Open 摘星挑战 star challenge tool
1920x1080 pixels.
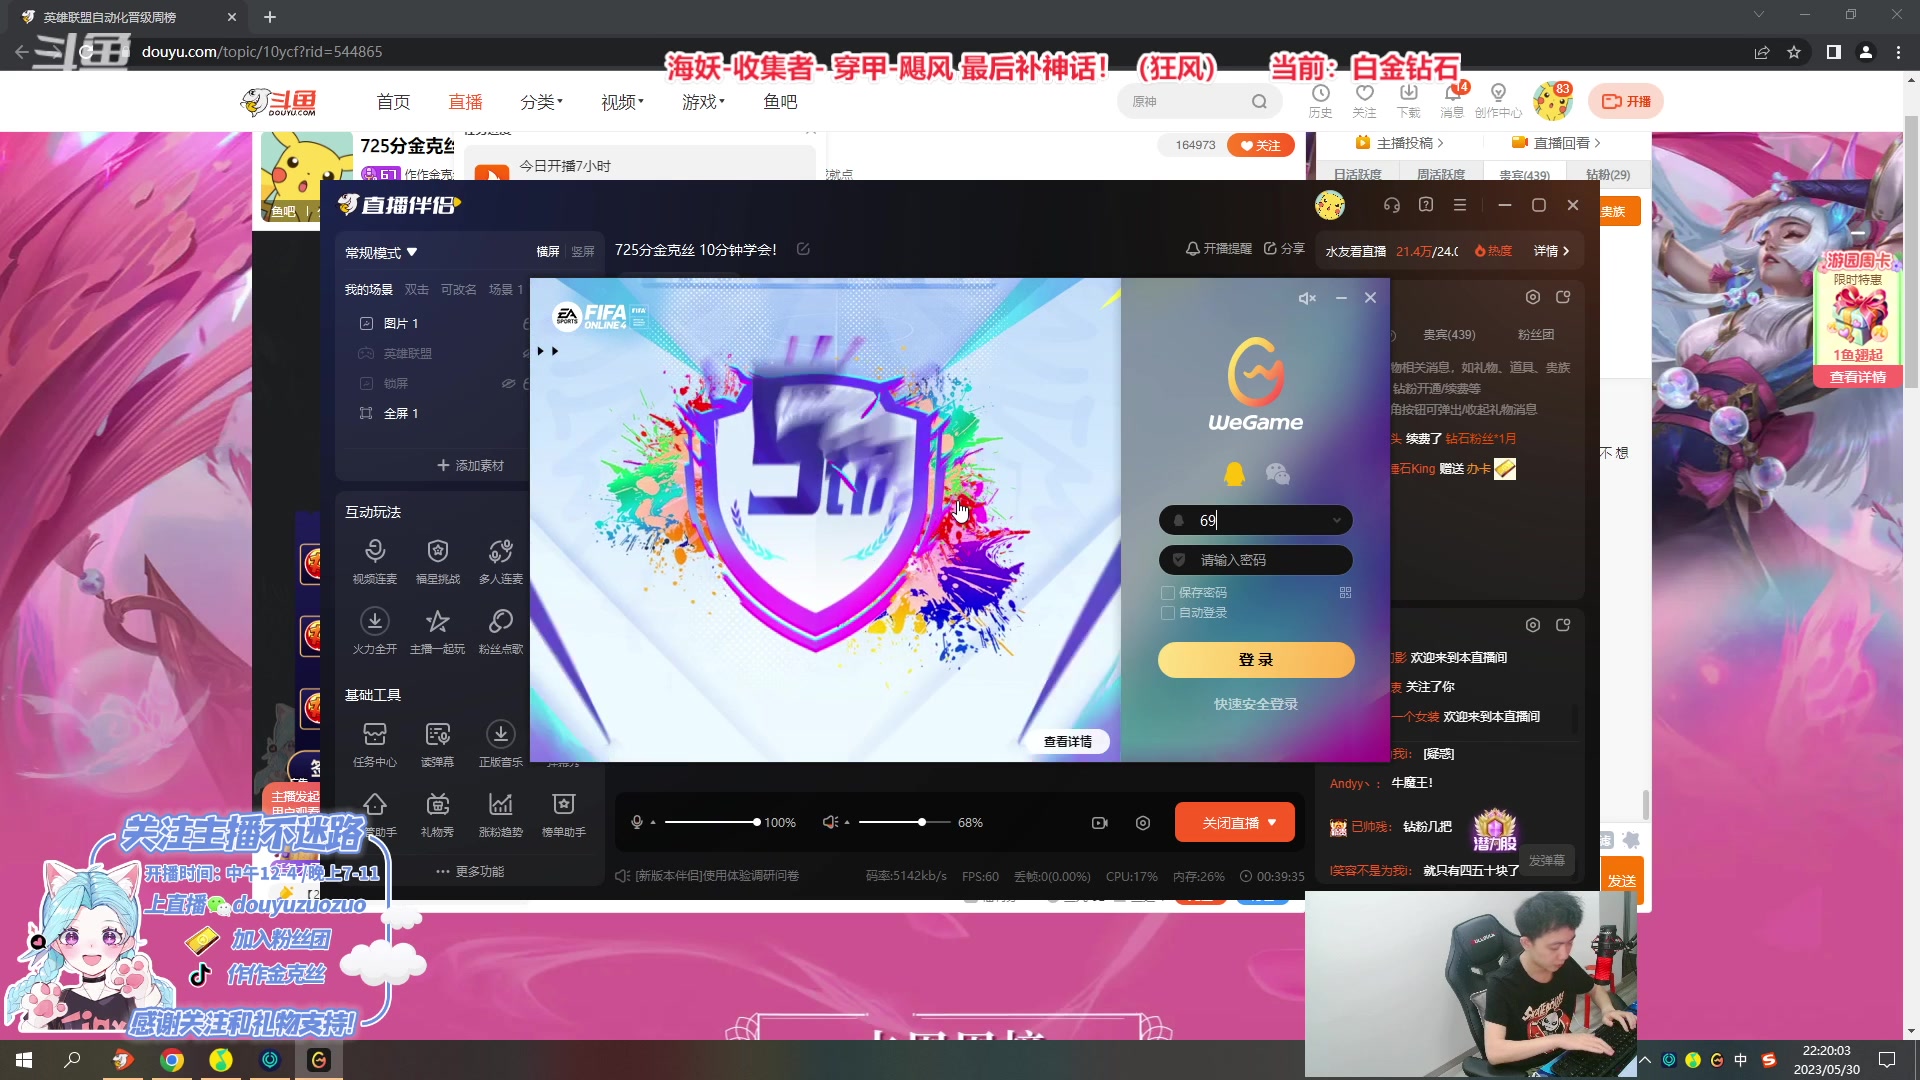click(438, 561)
